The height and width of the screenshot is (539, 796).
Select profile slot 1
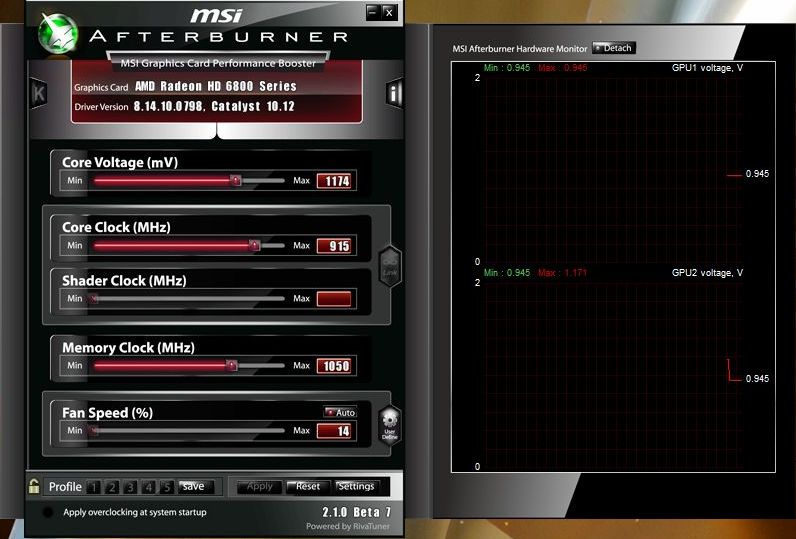coord(93,487)
